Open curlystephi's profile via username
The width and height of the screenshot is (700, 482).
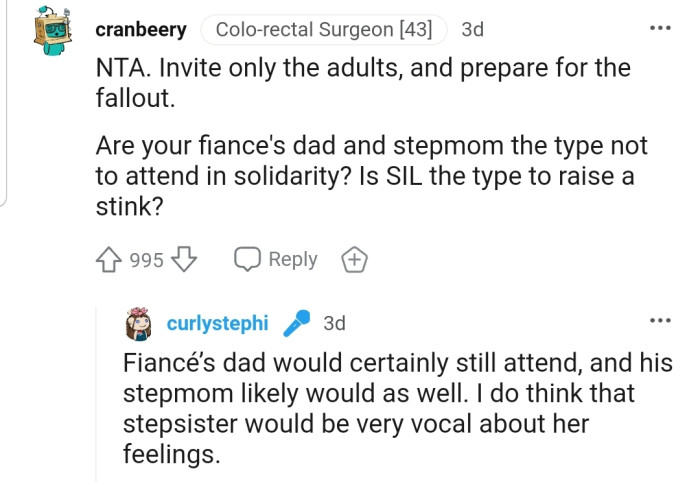tap(217, 323)
